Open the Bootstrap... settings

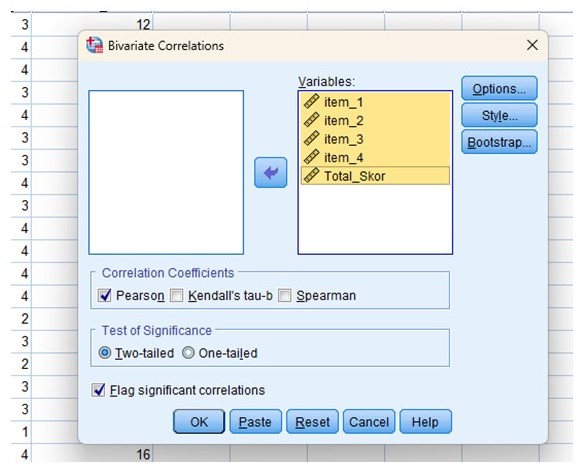pyautogui.click(x=499, y=142)
